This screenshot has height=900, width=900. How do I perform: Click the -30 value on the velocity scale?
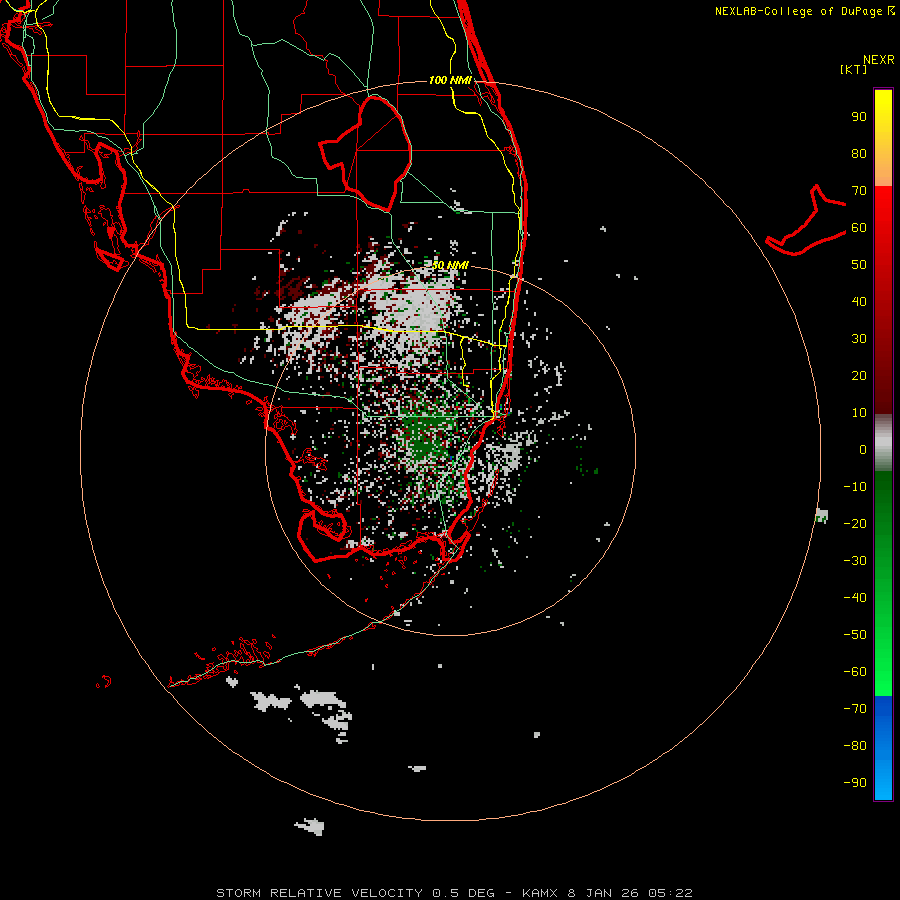[x=855, y=561]
